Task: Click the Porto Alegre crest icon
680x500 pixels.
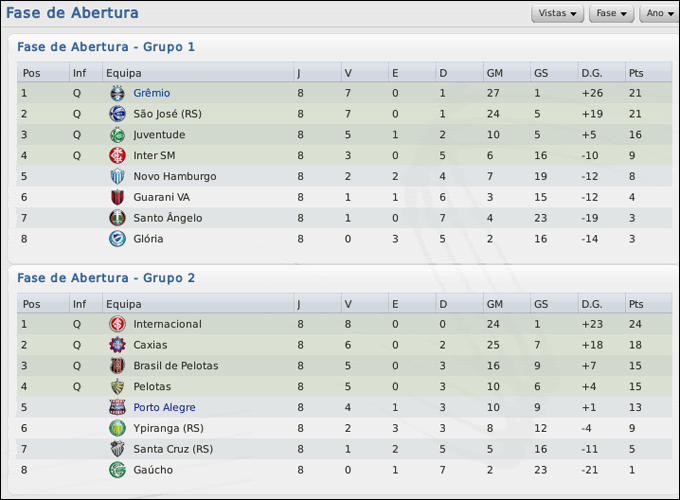Action: [117, 408]
